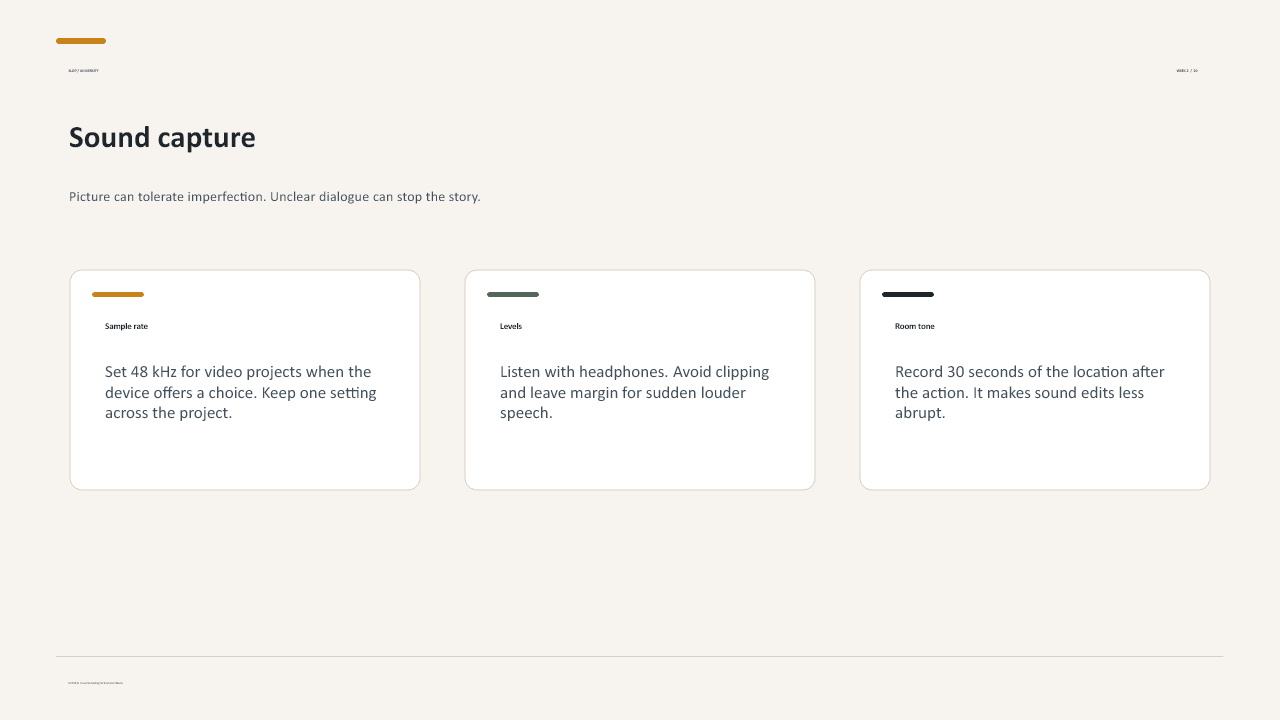Select the 'Listen with headphones' paragraph
1280x720 pixels.
pos(635,392)
